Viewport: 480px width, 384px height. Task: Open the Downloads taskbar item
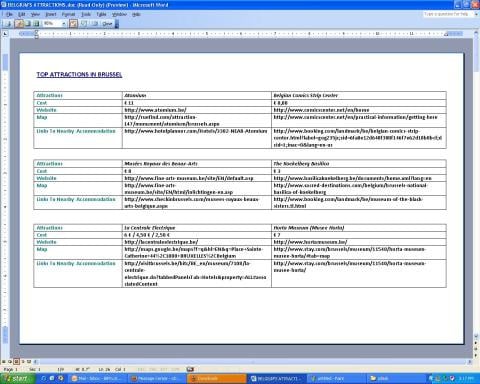coord(217,379)
